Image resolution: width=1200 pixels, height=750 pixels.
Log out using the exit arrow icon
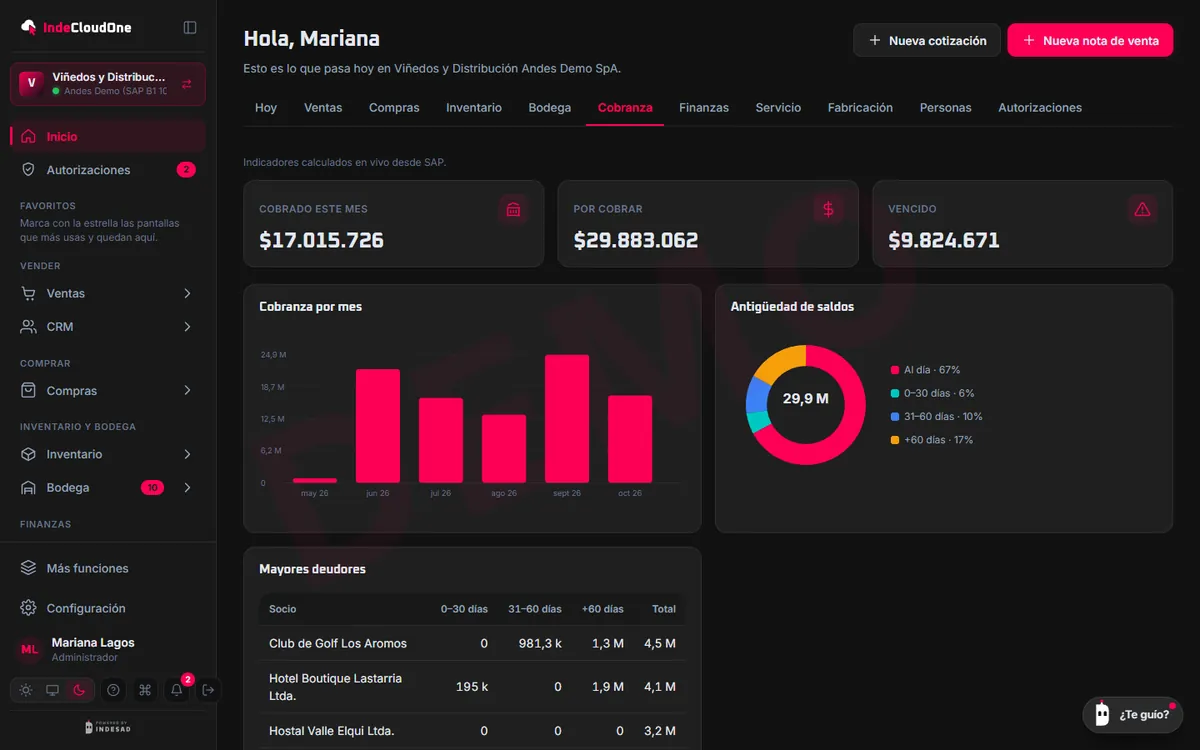[x=208, y=690]
